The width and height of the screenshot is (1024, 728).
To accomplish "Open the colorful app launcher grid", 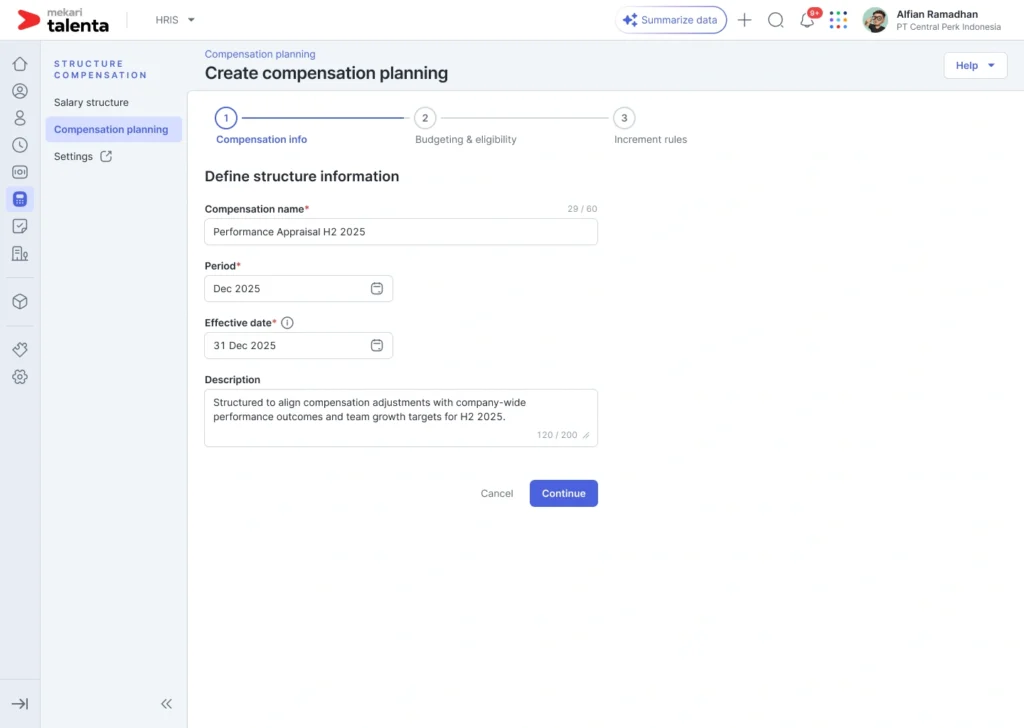I will pyautogui.click(x=838, y=20).
